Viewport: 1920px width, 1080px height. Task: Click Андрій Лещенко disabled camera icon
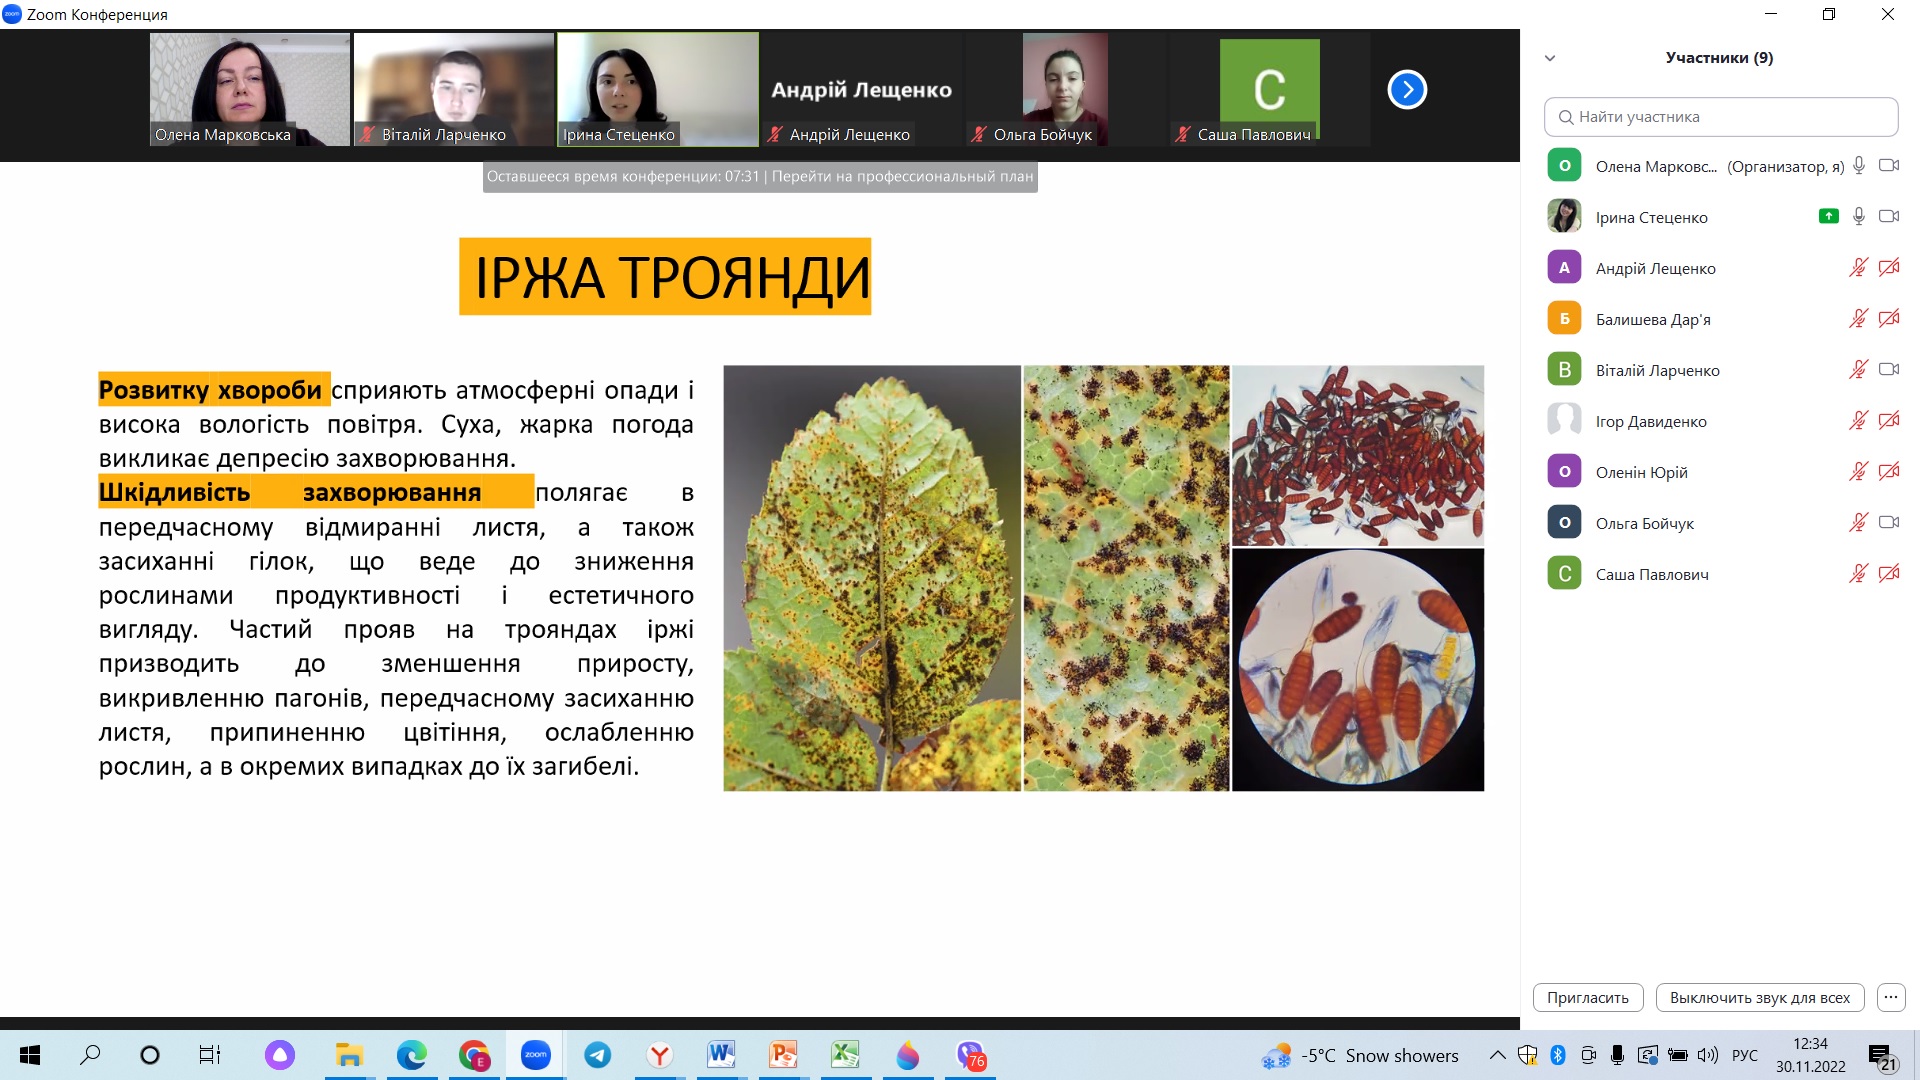coord(1889,268)
